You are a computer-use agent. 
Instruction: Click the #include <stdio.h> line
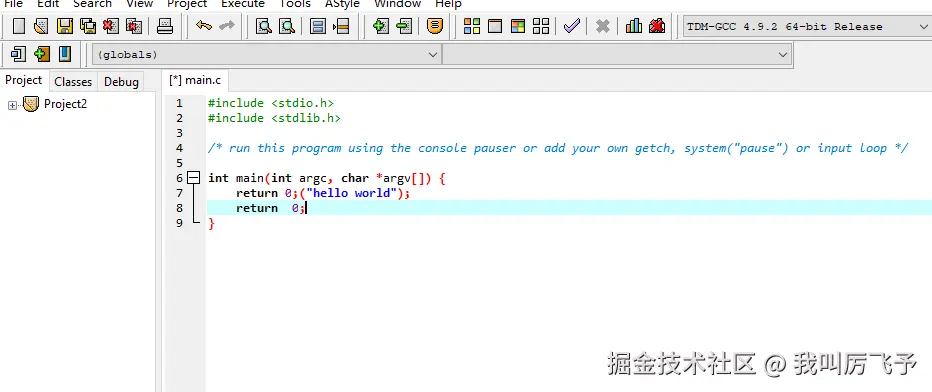(x=271, y=103)
